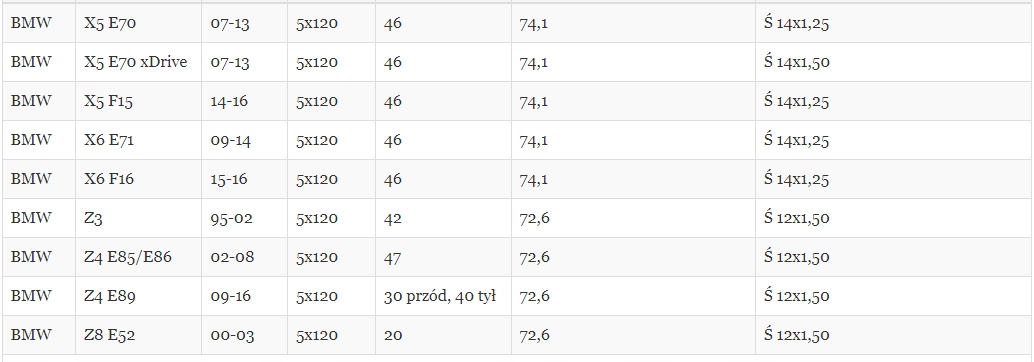1034x362 pixels.
Task: Click BMW in the Z8 E52 row
Action: pos(31,335)
